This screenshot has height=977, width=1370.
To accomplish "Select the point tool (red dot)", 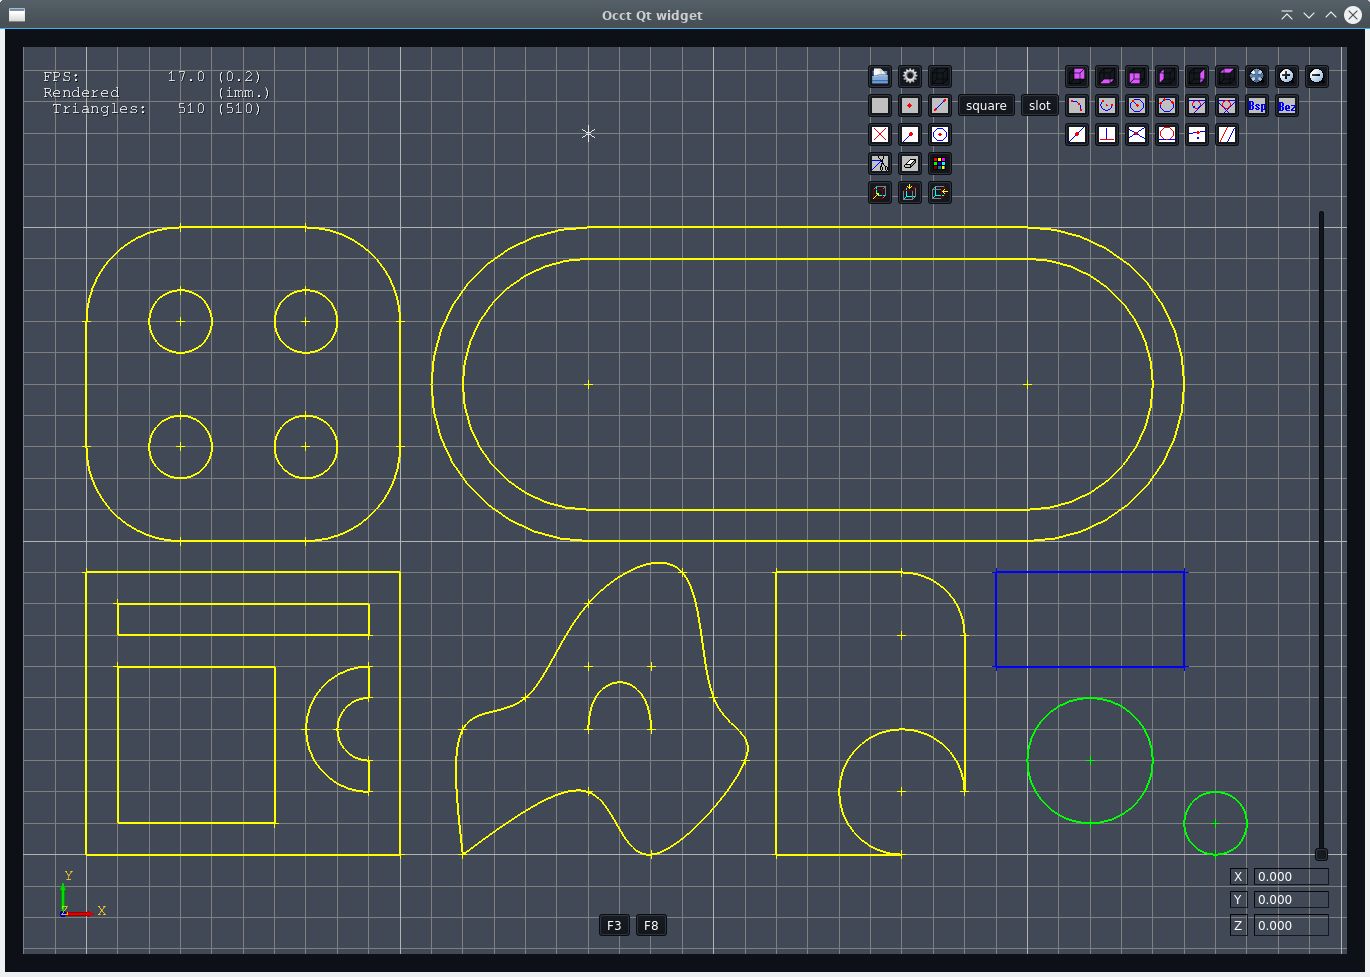I will 910,105.
